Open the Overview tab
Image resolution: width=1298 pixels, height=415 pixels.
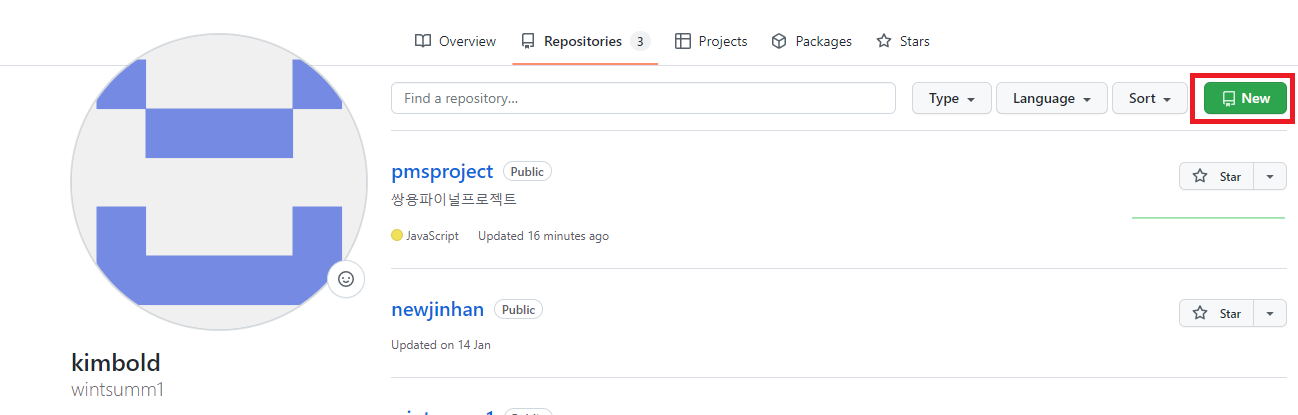pos(455,41)
